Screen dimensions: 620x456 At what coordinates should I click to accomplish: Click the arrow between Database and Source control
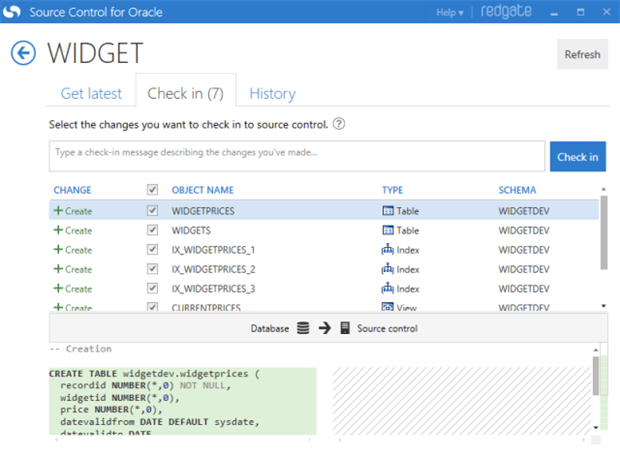pyautogui.click(x=325, y=328)
